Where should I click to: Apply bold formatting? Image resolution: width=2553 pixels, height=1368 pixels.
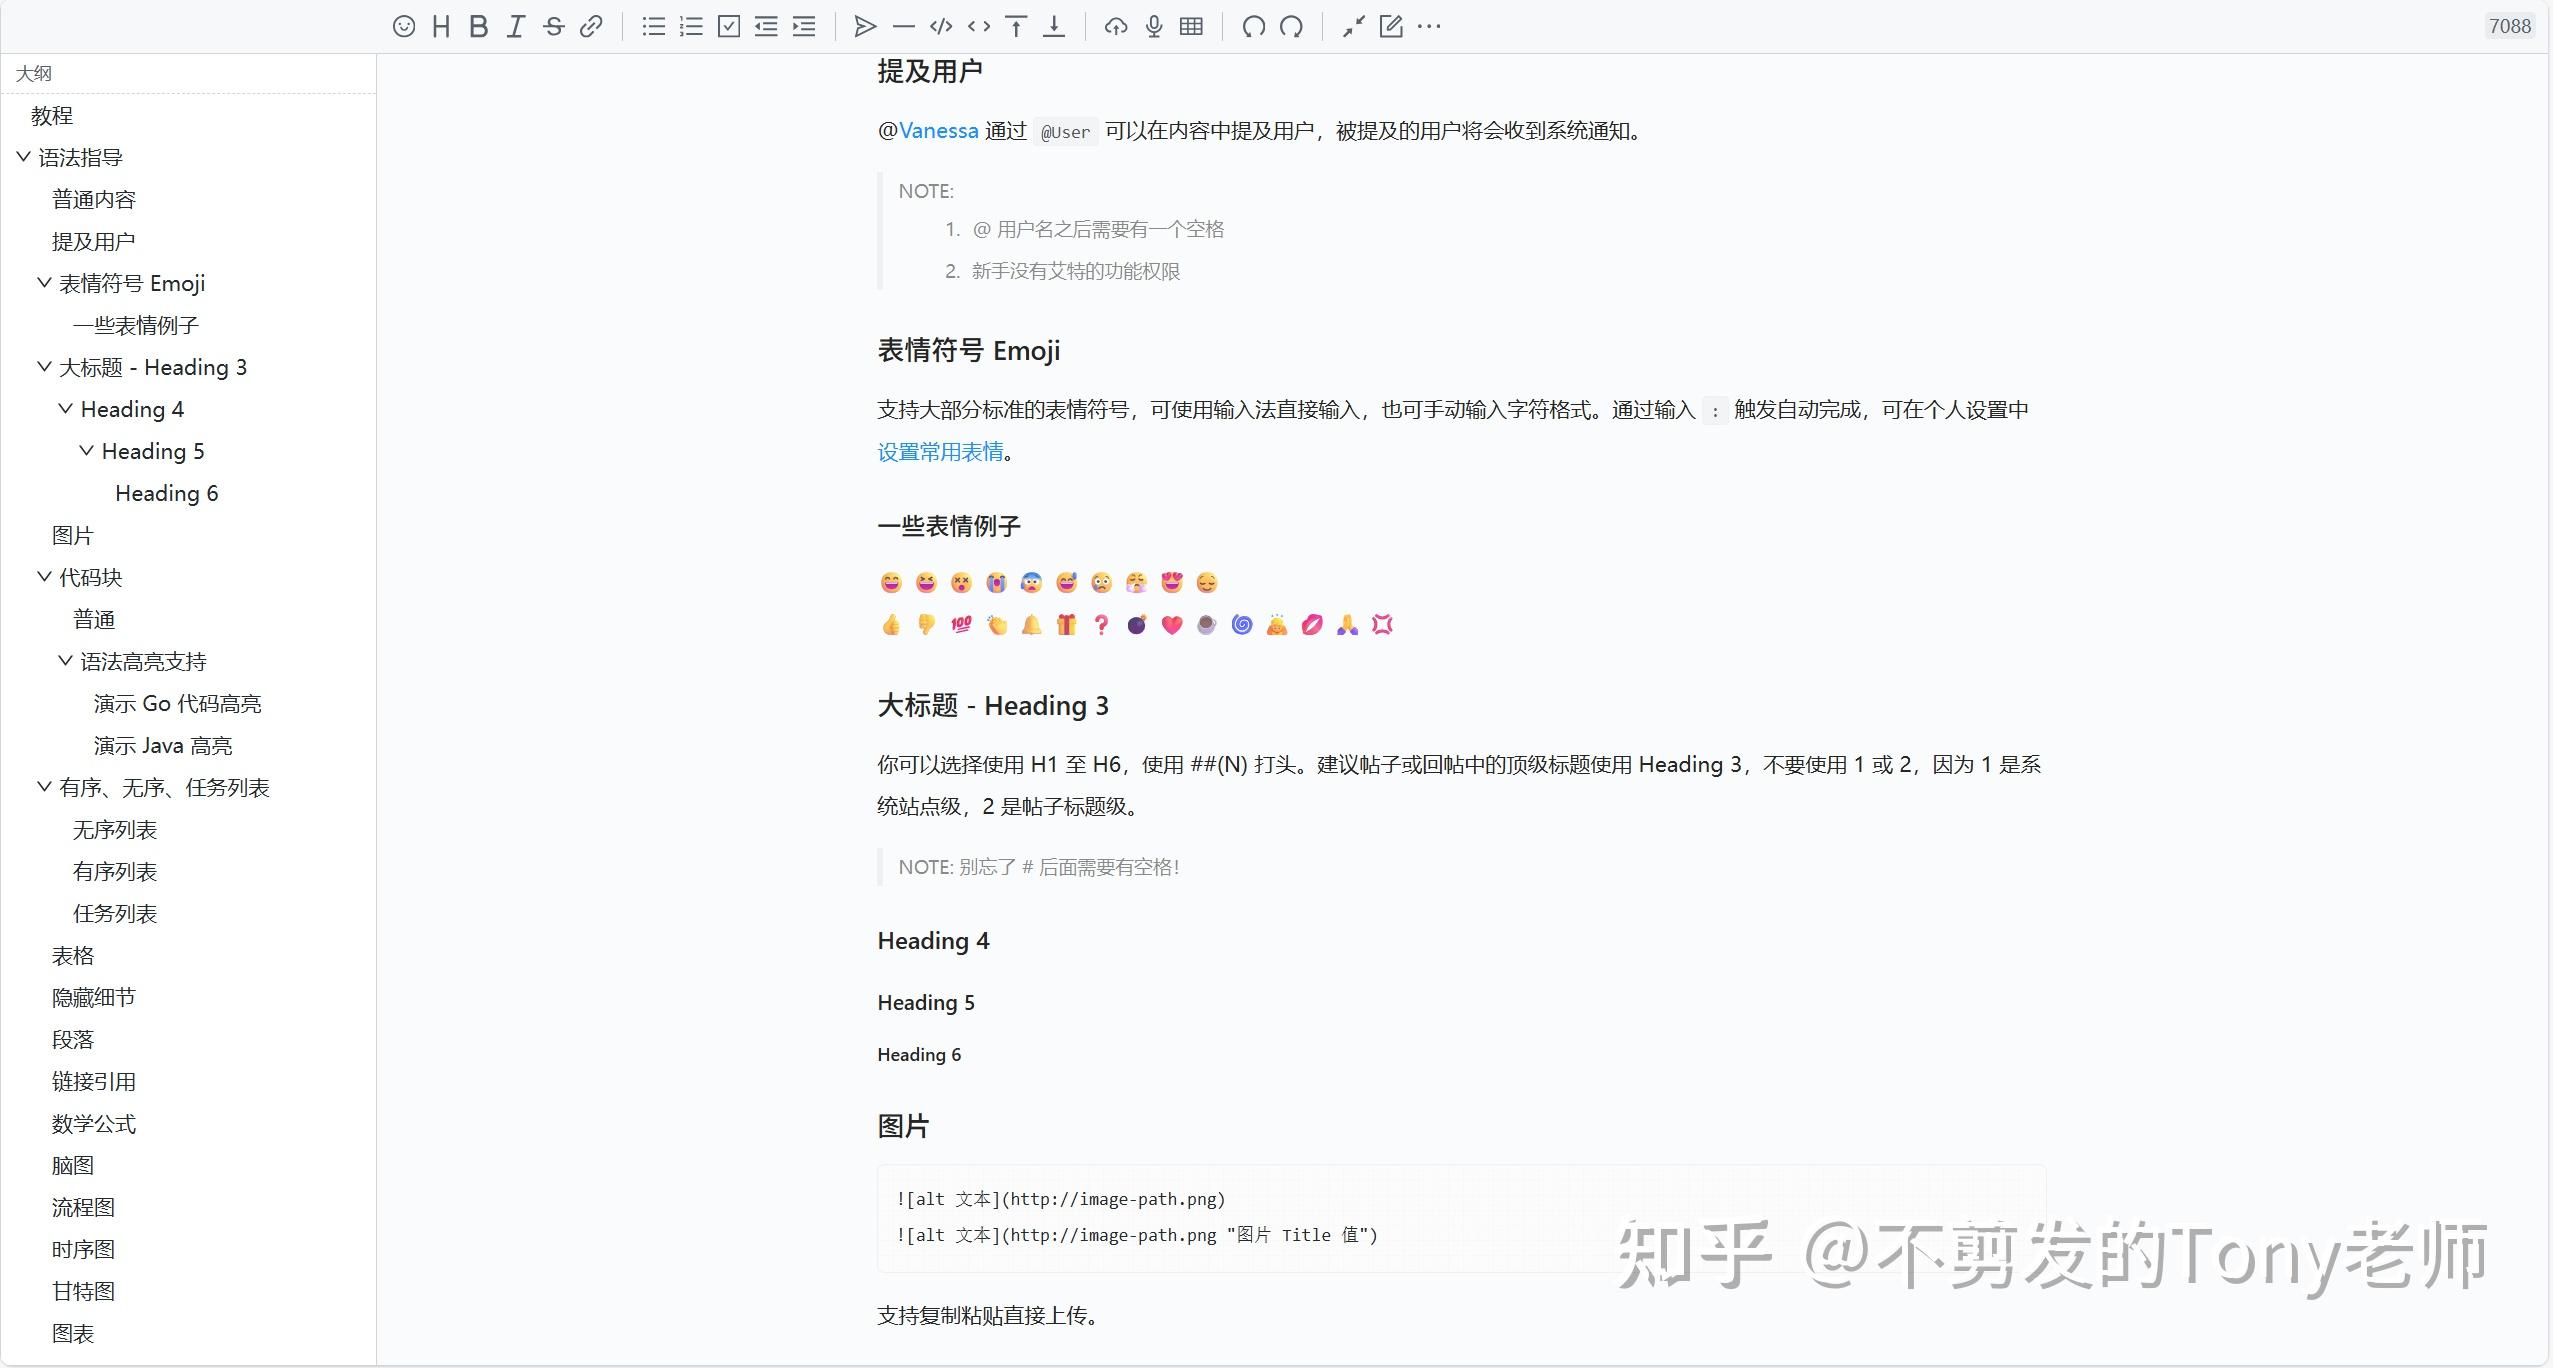point(478,26)
